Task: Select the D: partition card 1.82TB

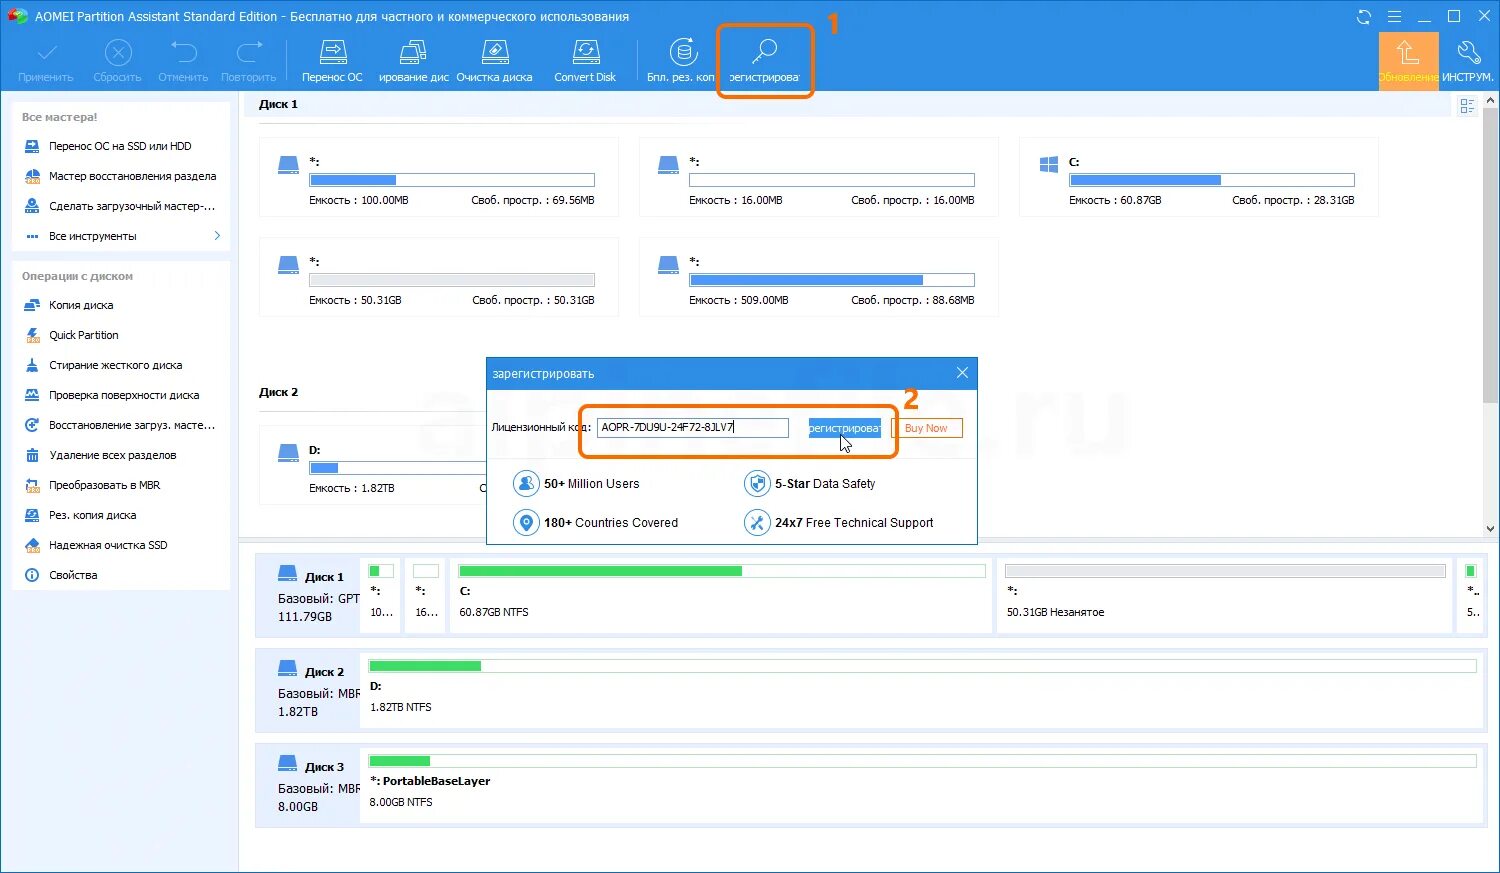Action: (x=372, y=465)
